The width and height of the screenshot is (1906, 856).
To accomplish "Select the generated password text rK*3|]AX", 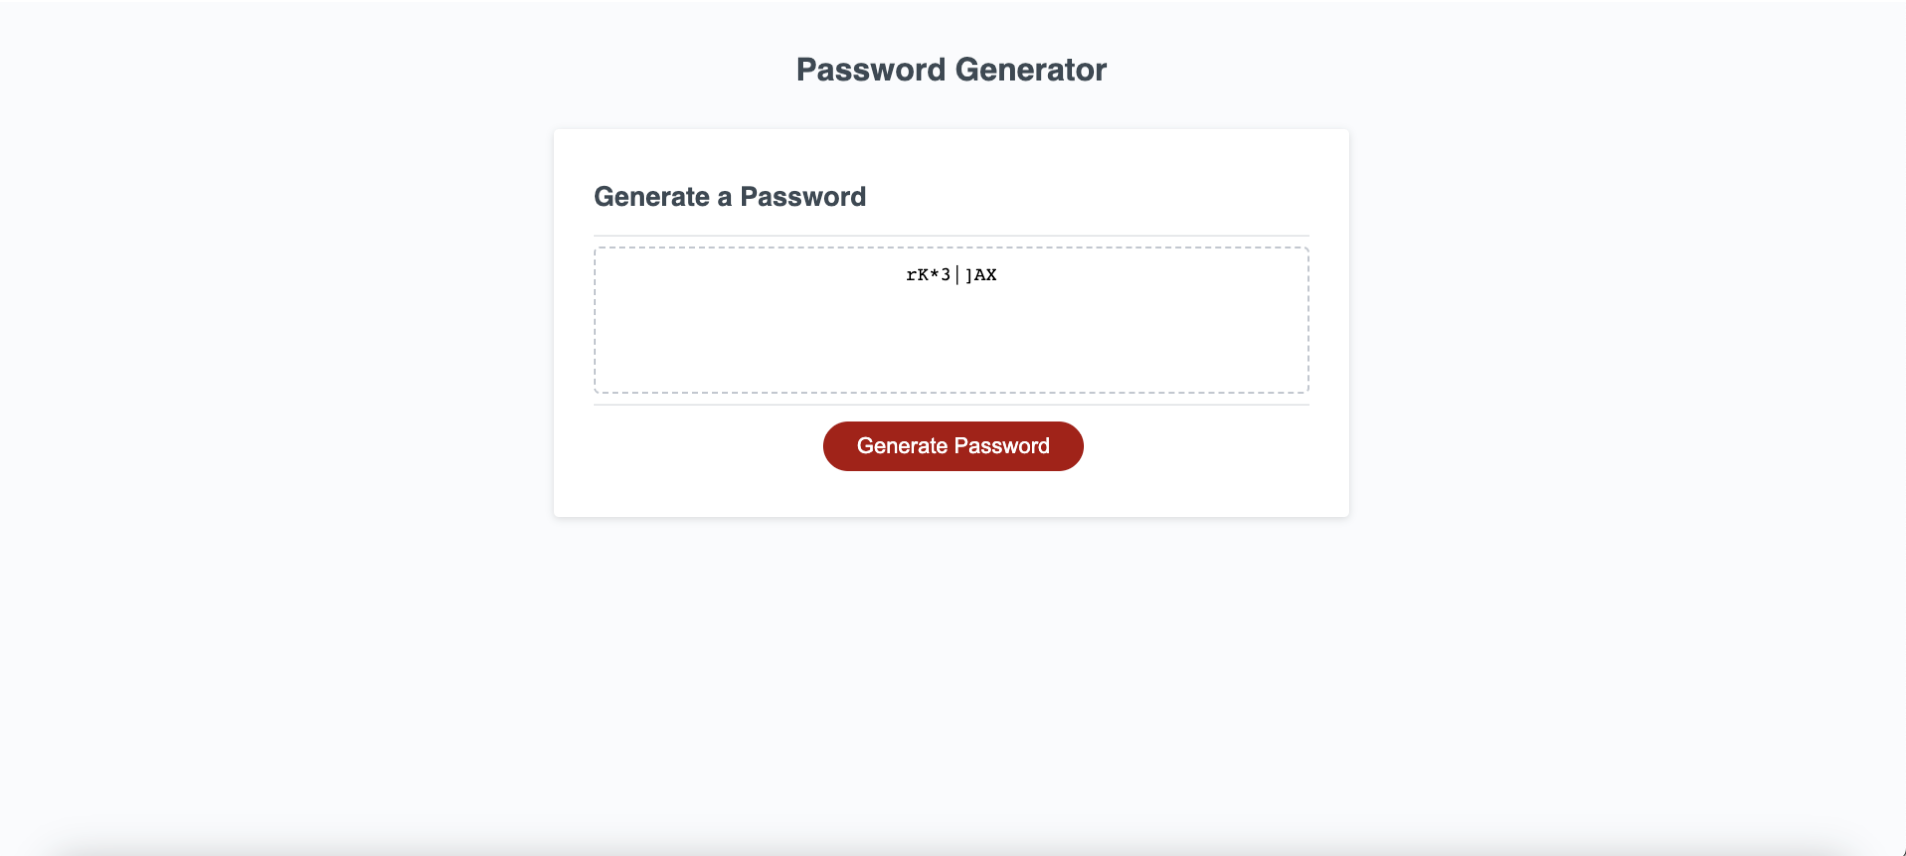I will click(x=951, y=275).
